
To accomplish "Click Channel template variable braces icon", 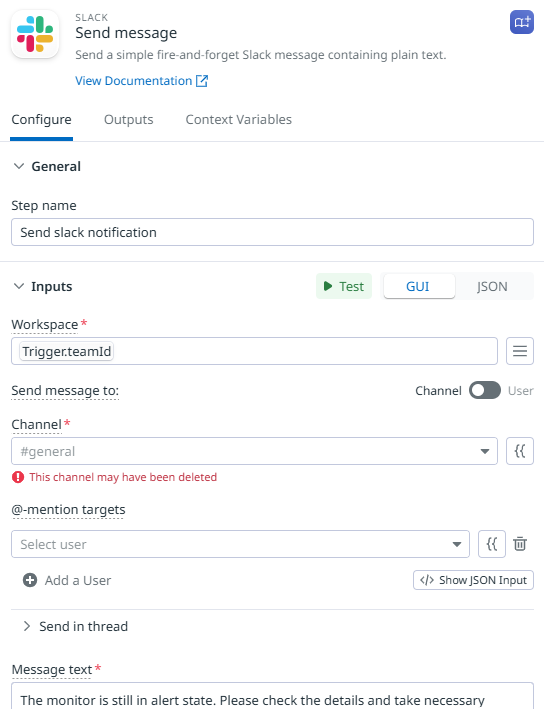I will [520, 451].
